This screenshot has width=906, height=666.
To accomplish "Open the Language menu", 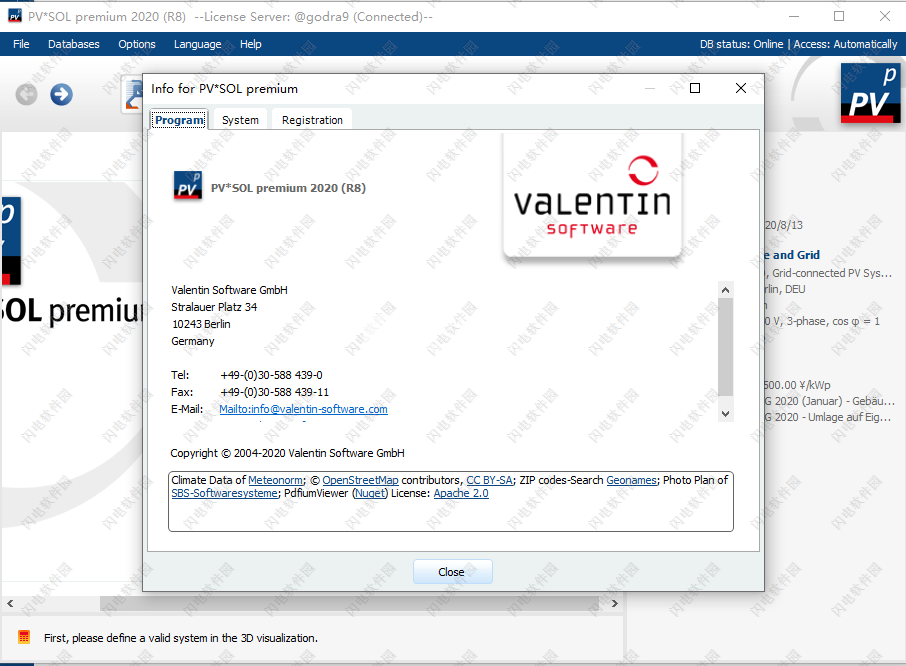I will coord(198,44).
